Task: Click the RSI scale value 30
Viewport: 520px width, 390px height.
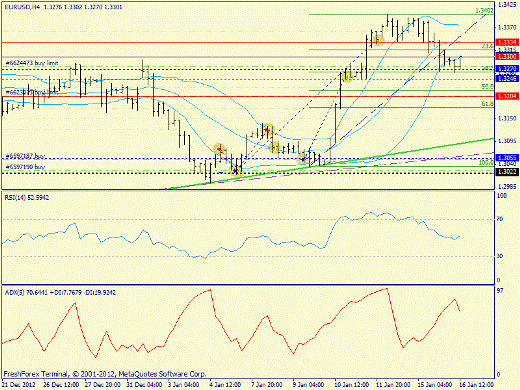Action: pyautogui.click(x=500, y=256)
